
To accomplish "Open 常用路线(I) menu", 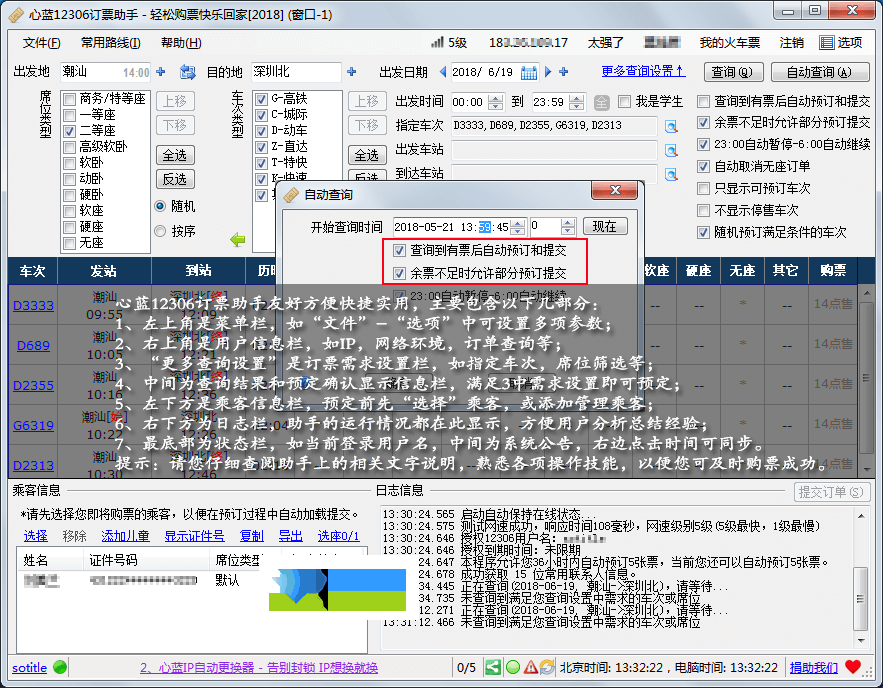I will [x=110, y=43].
